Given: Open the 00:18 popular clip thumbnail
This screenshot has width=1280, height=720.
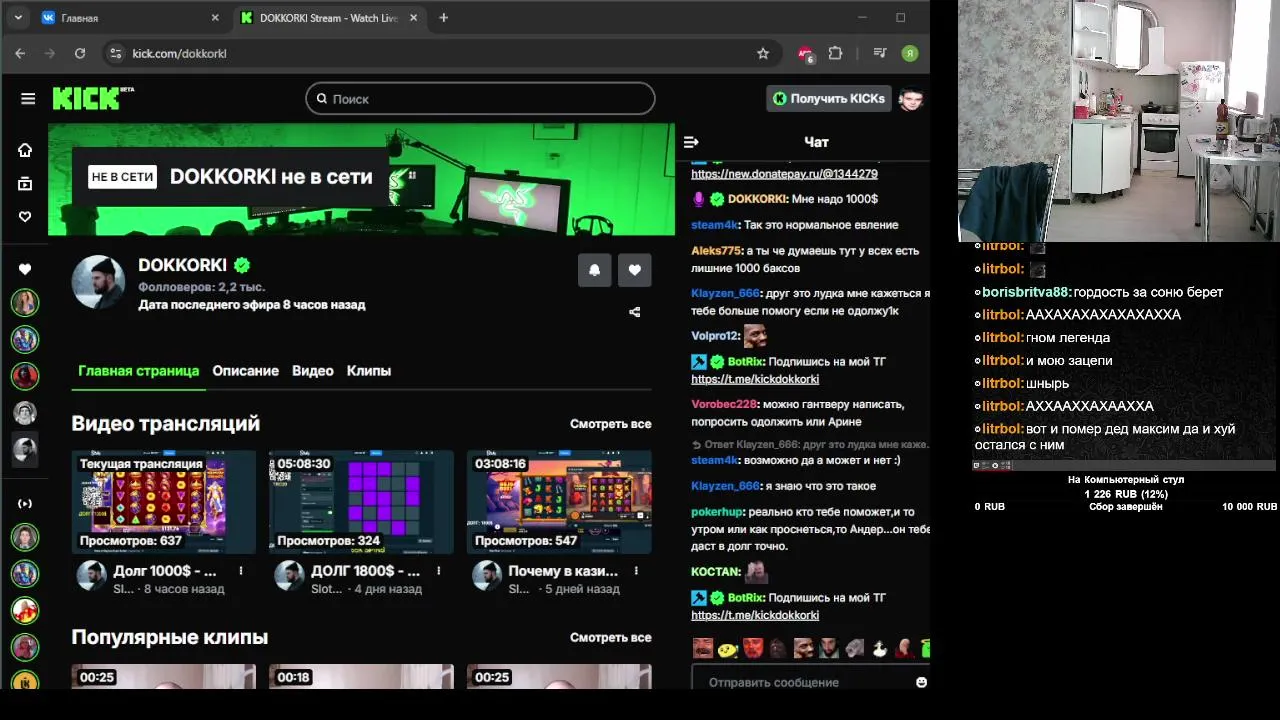Looking at the screenshot, I should click(x=361, y=677).
